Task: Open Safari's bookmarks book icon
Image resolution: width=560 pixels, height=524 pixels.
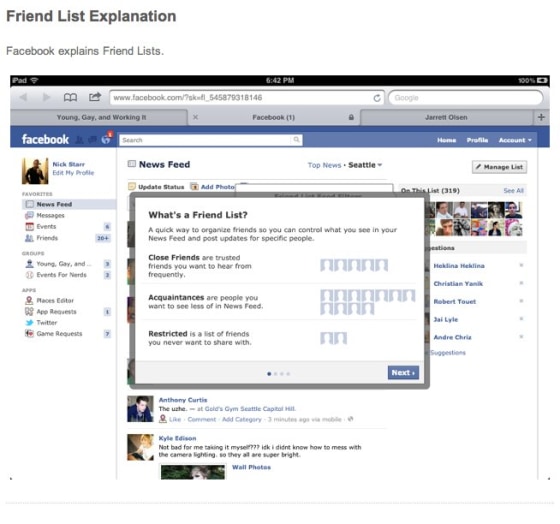Action: (x=70, y=97)
